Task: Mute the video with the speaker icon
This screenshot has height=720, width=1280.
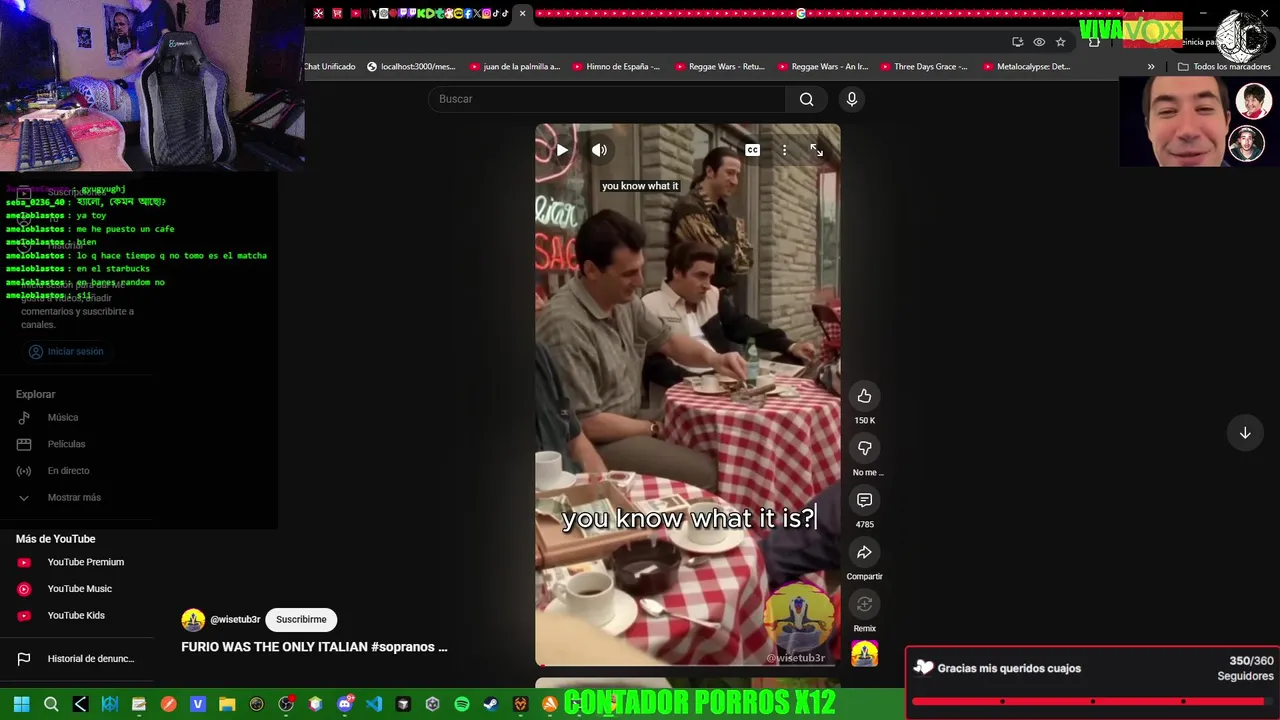Action: (x=599, y=150)
